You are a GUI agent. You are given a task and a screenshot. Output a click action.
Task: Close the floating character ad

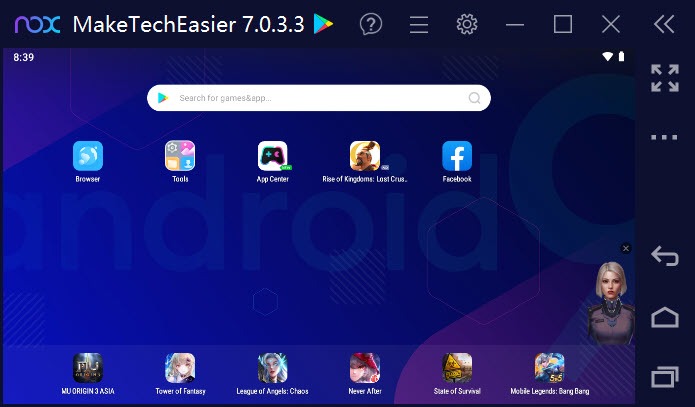[x=626, y=248]
